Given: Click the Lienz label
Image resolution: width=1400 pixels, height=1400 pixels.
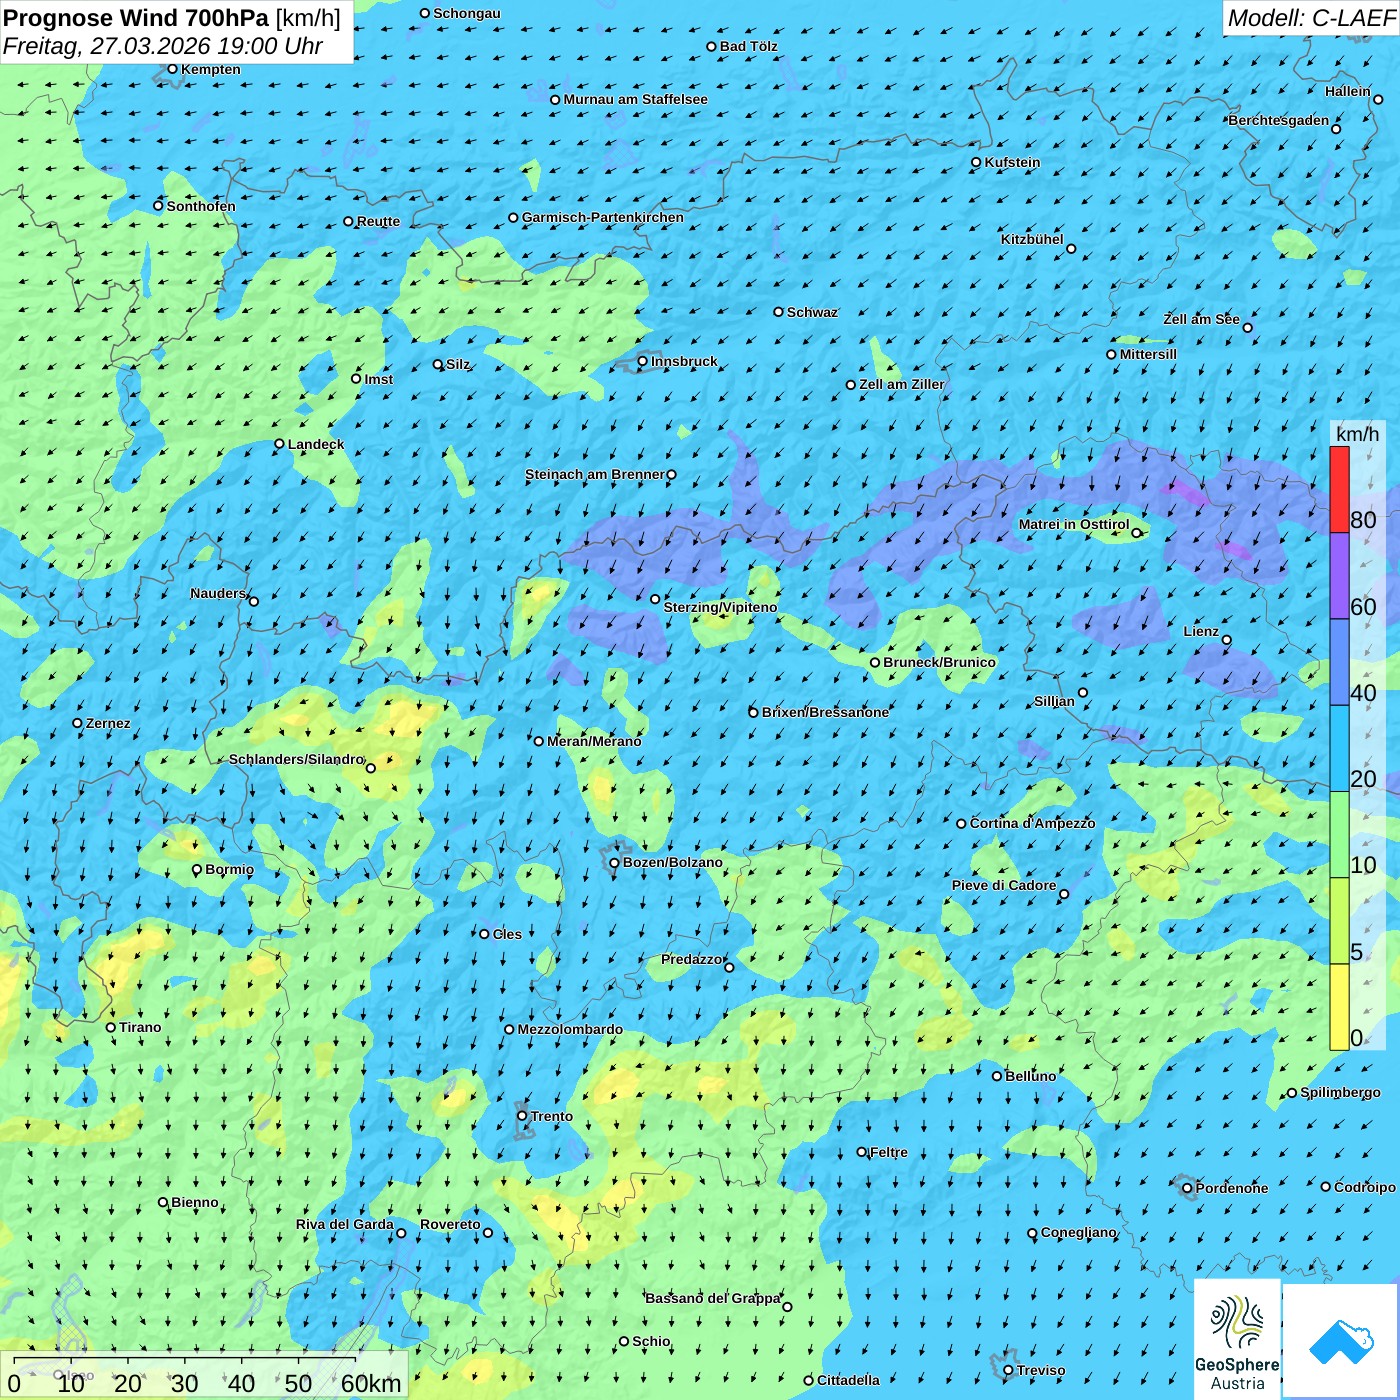Looking at the screenshot, I should click(1201, 631).
